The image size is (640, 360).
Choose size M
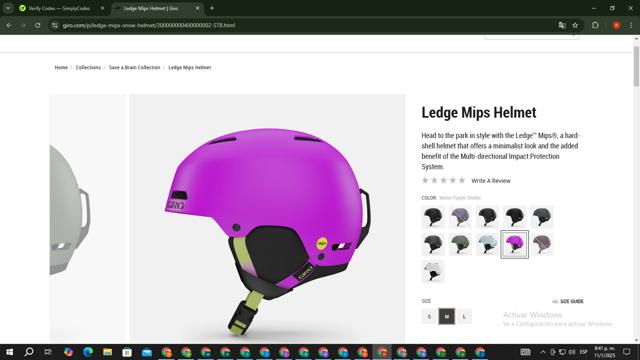click(x=447, y=316)
